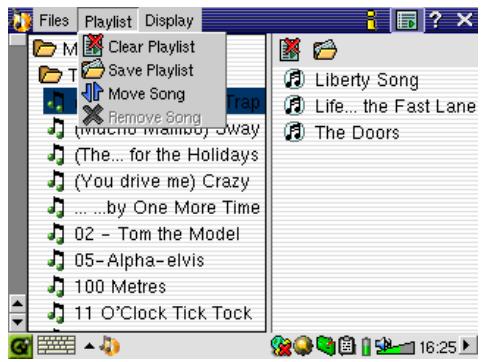Click the music player taskbar icon
Viewport: 484px width, 362px height.
110,346
